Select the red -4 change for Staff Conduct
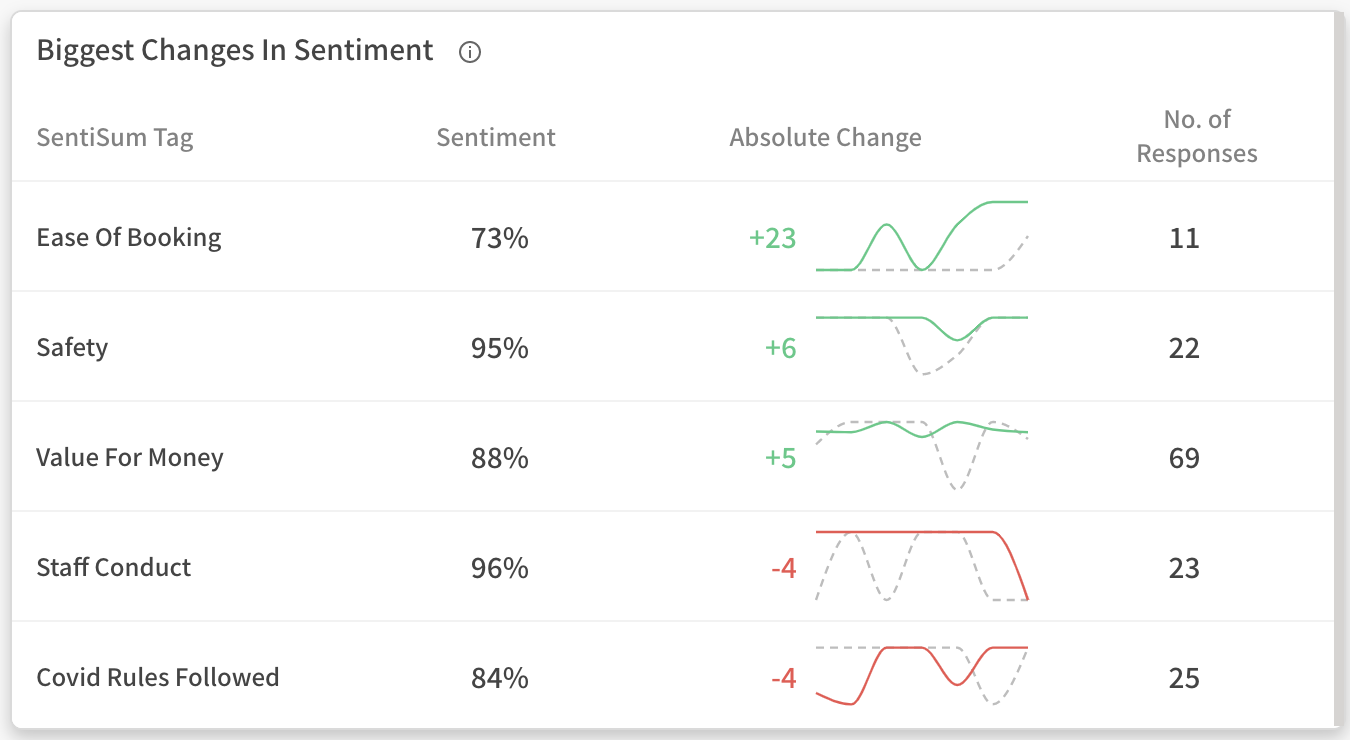1350x740 pixels. coord(781,568)
